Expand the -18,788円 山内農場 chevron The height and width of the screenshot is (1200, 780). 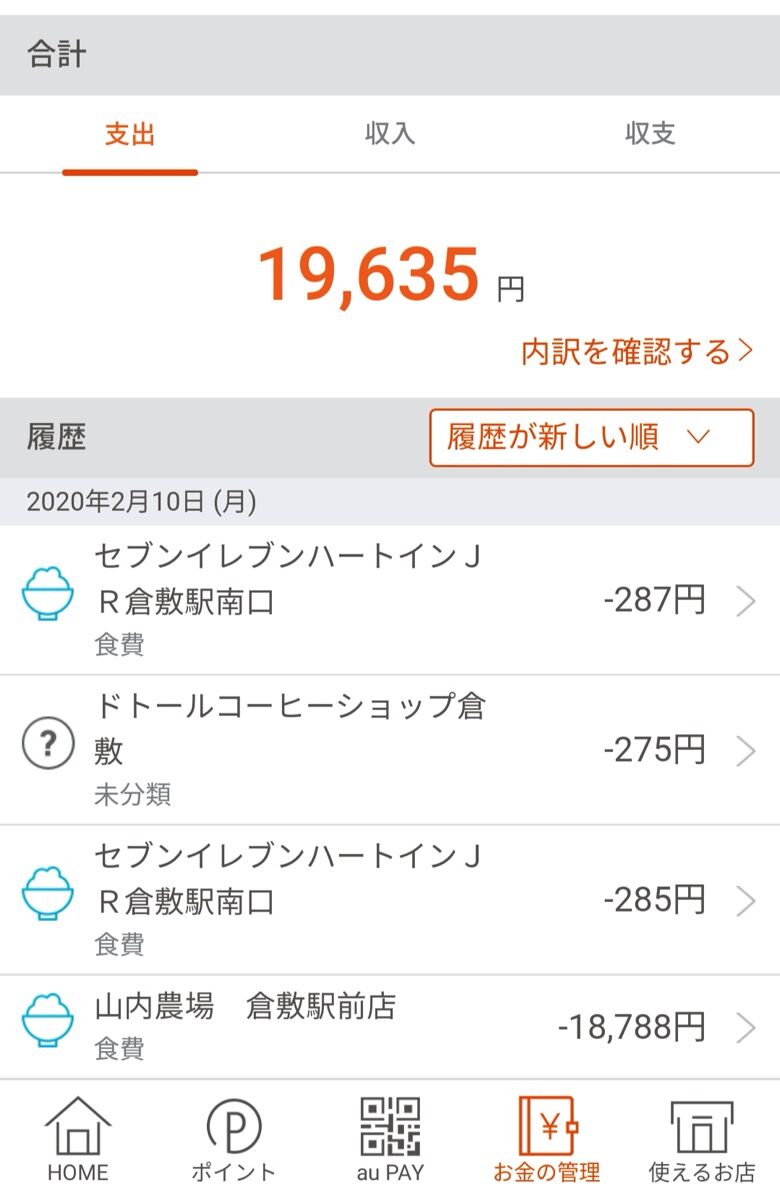746,1027
